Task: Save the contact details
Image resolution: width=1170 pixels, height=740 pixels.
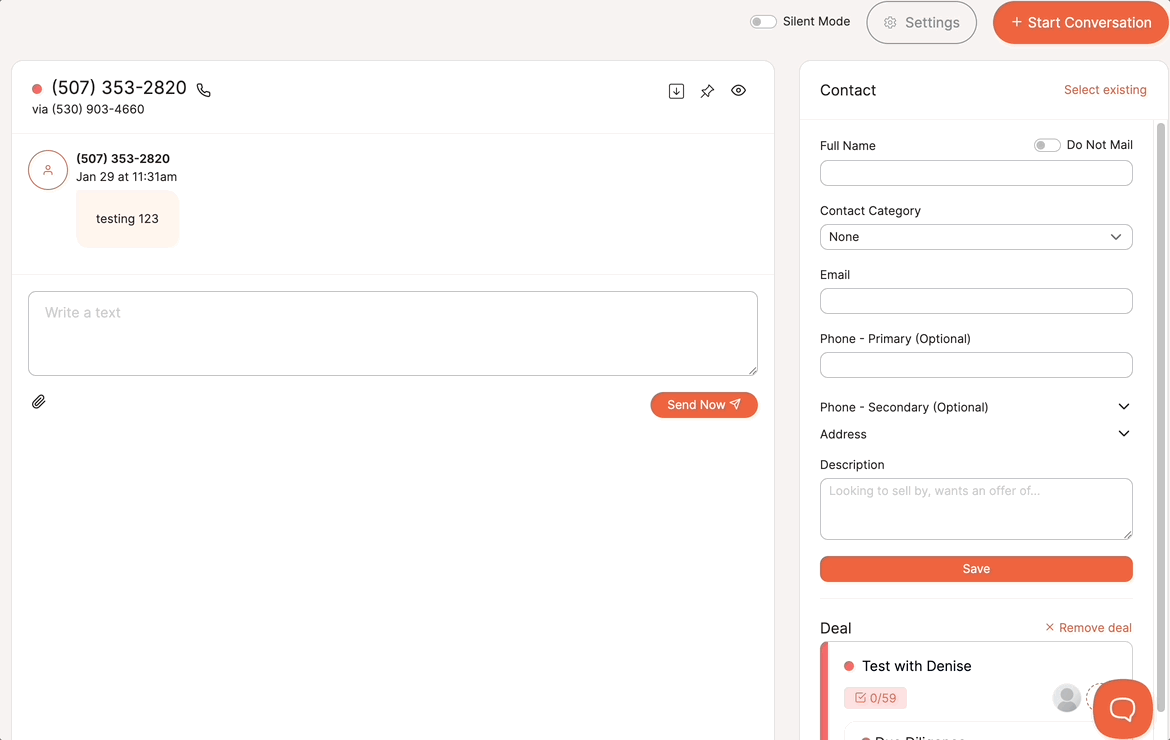Action: point(976,569)
